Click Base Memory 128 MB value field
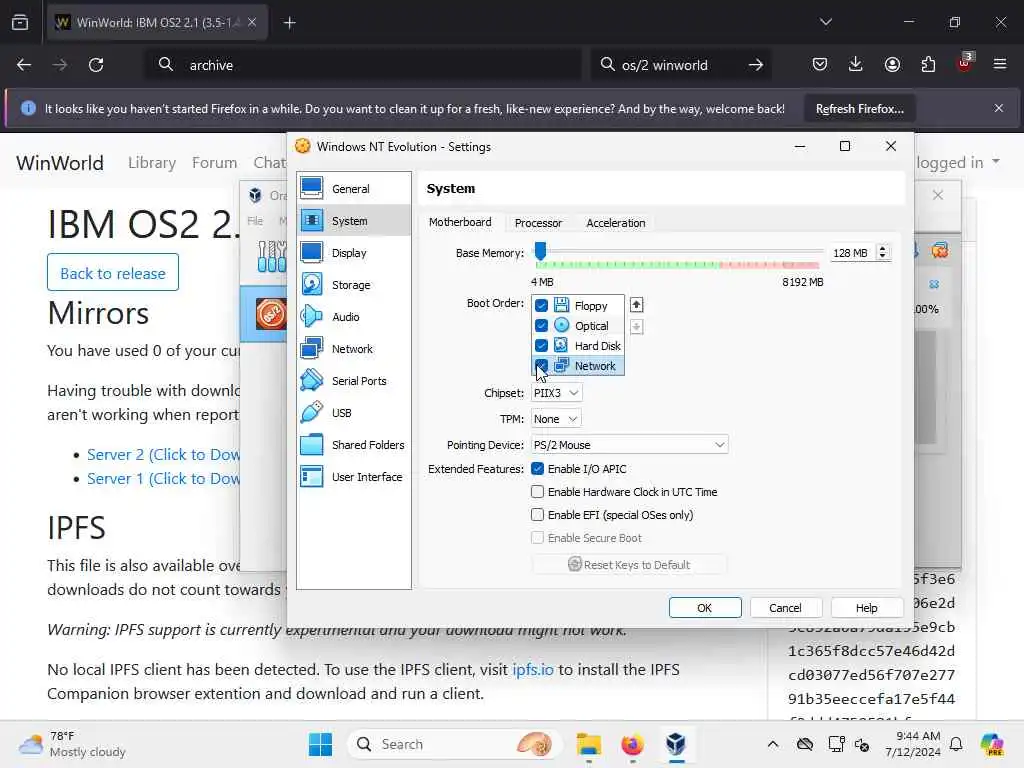Viewport: 1024px width, 768px height. 852,253
